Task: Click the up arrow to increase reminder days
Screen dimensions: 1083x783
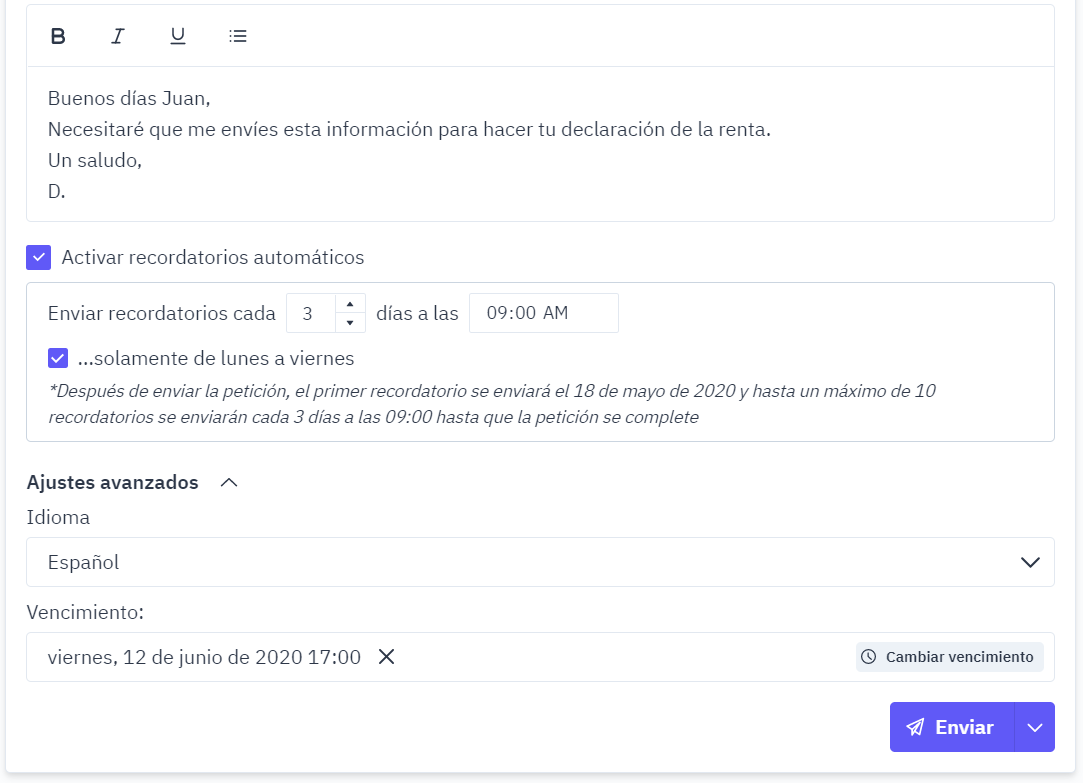Action: click(x=350, y=305)
